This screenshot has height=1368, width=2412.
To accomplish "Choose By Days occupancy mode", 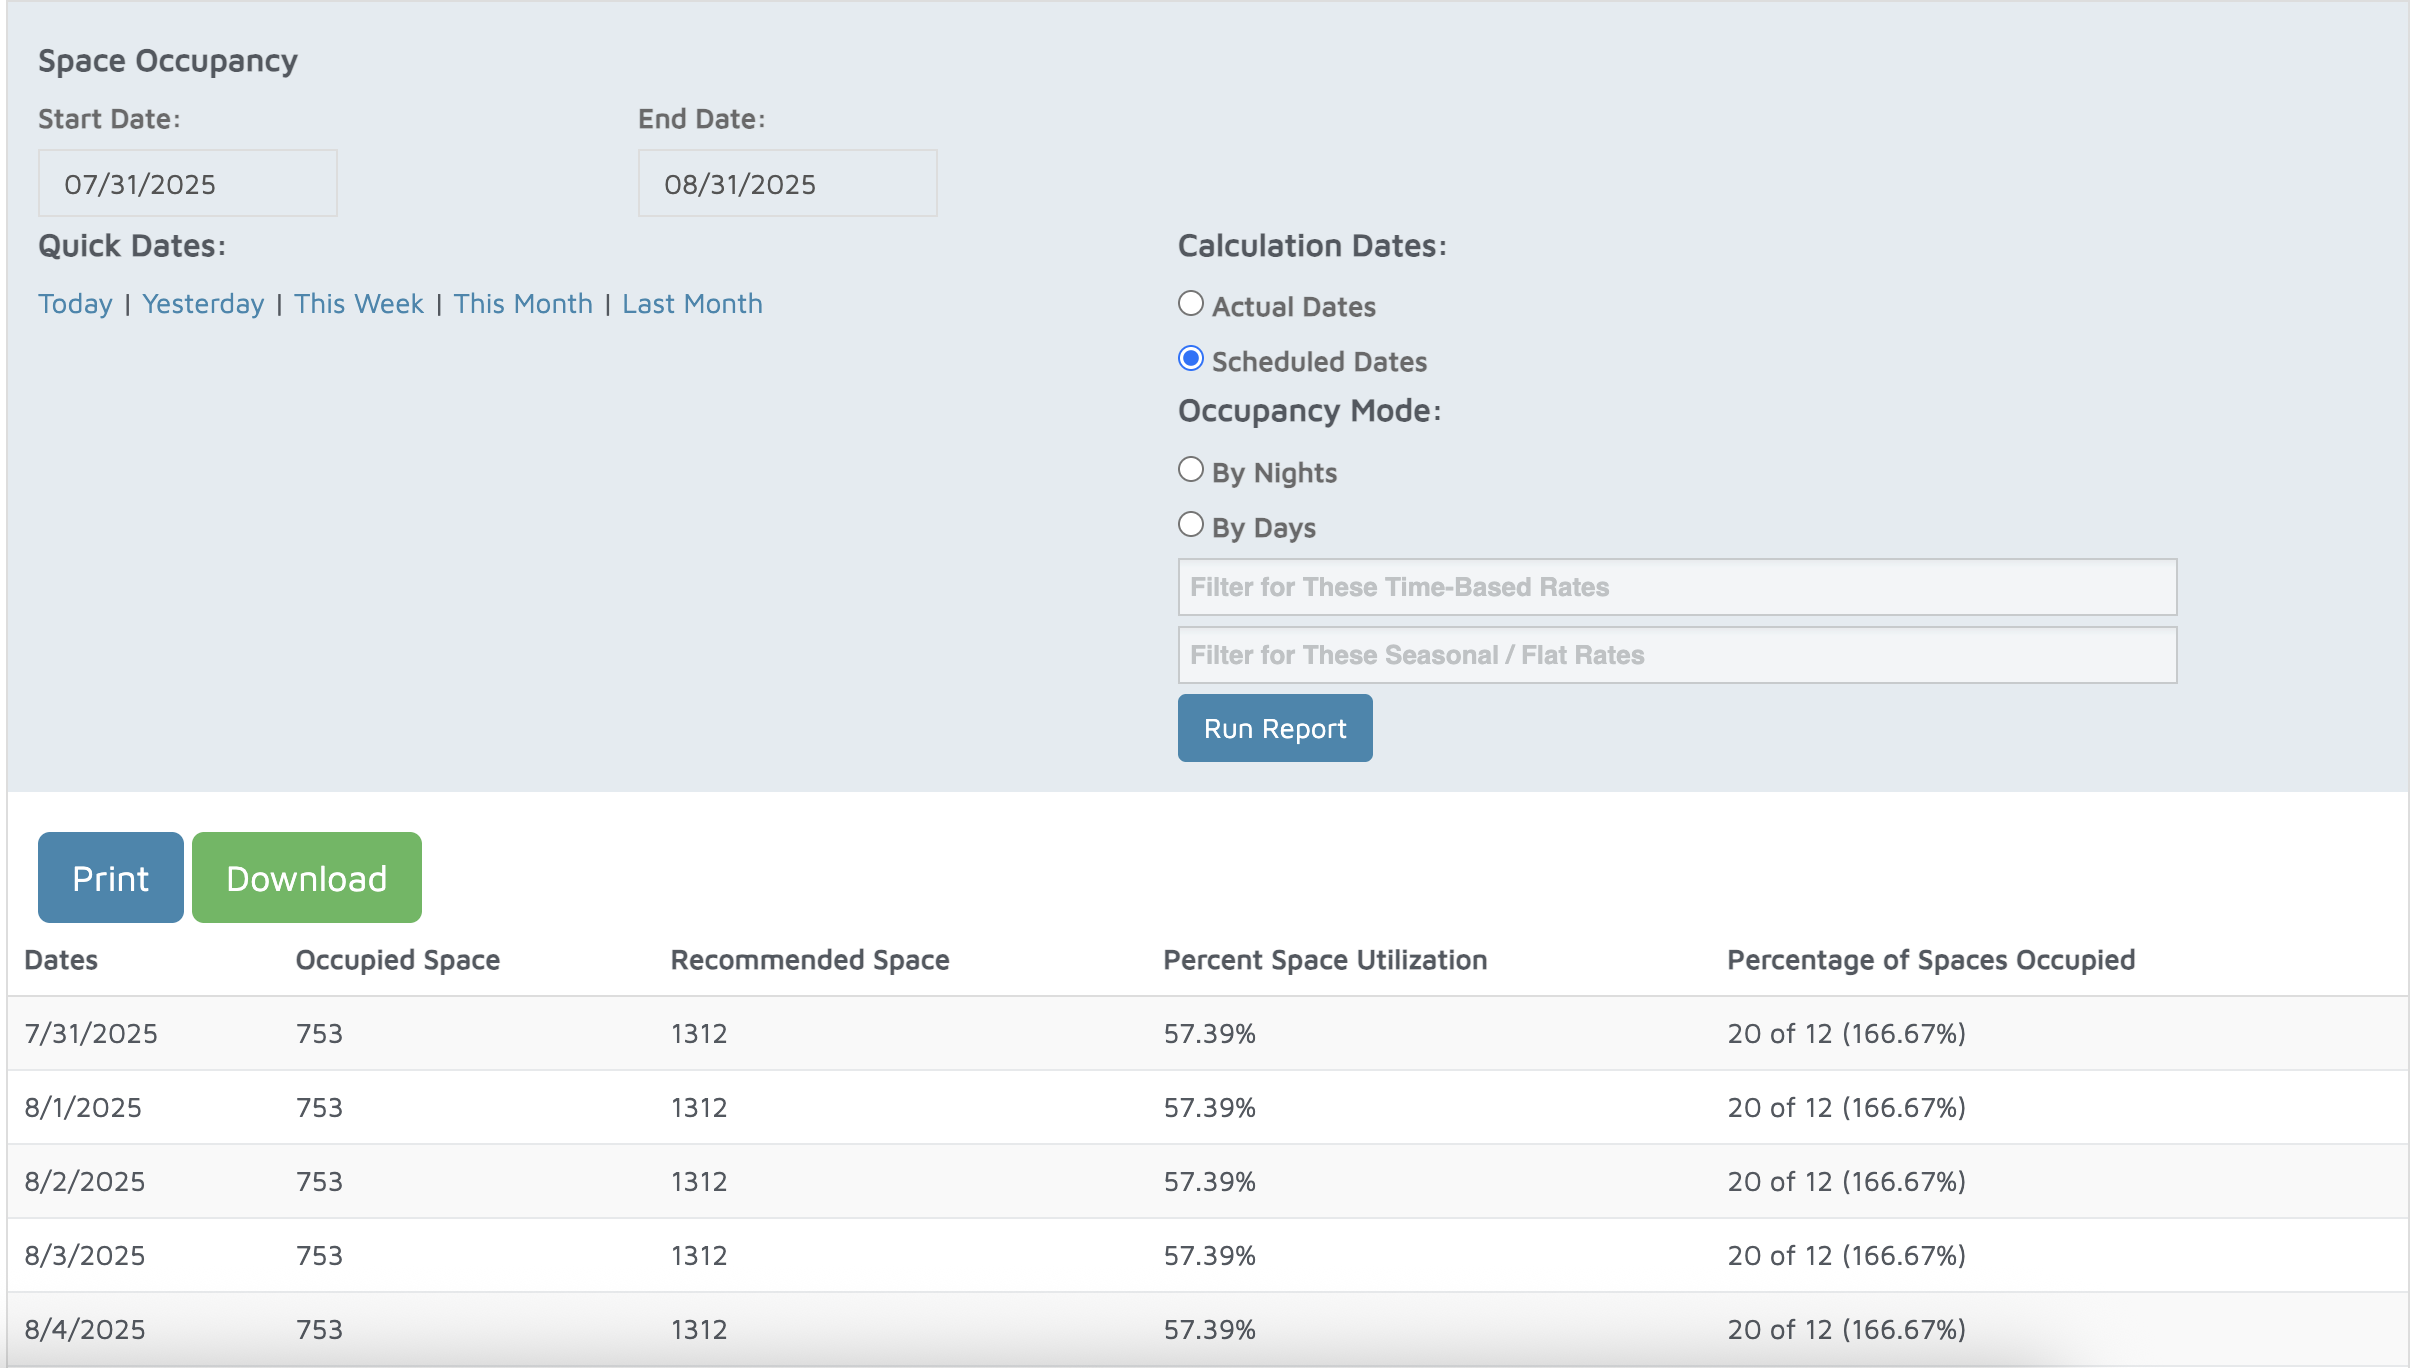I will point(1190,525).
